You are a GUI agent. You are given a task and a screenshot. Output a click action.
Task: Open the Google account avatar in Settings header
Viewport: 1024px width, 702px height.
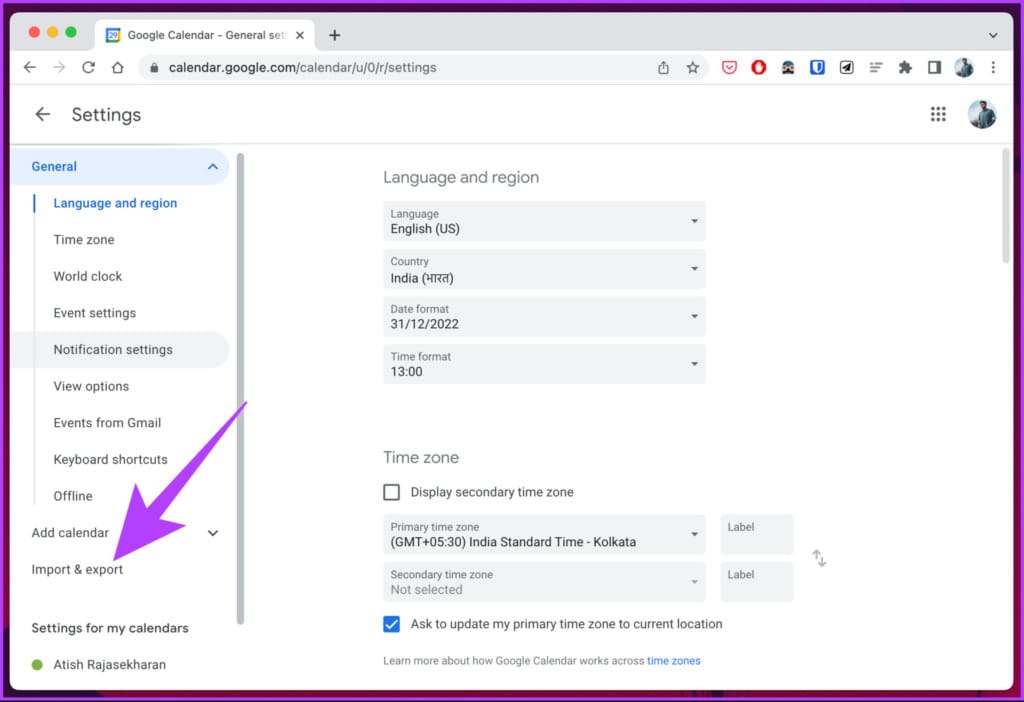click(x=982, y=114)
